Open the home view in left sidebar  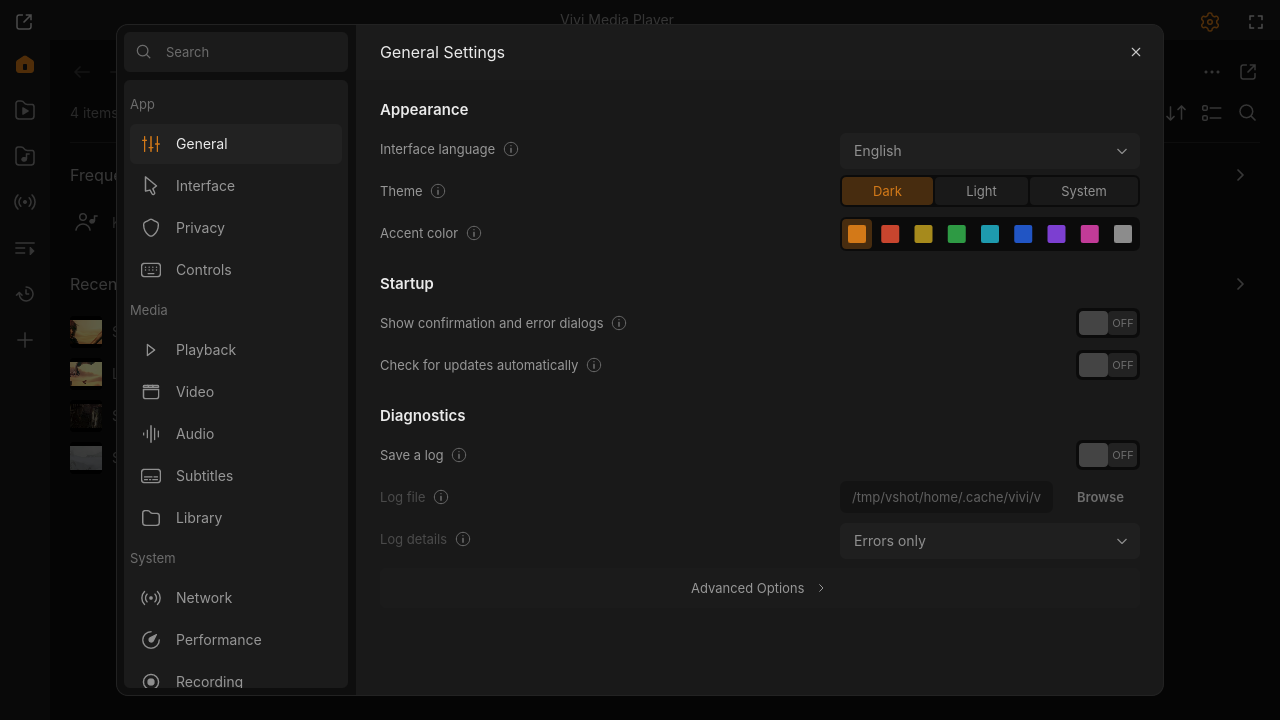click(25, 65)
